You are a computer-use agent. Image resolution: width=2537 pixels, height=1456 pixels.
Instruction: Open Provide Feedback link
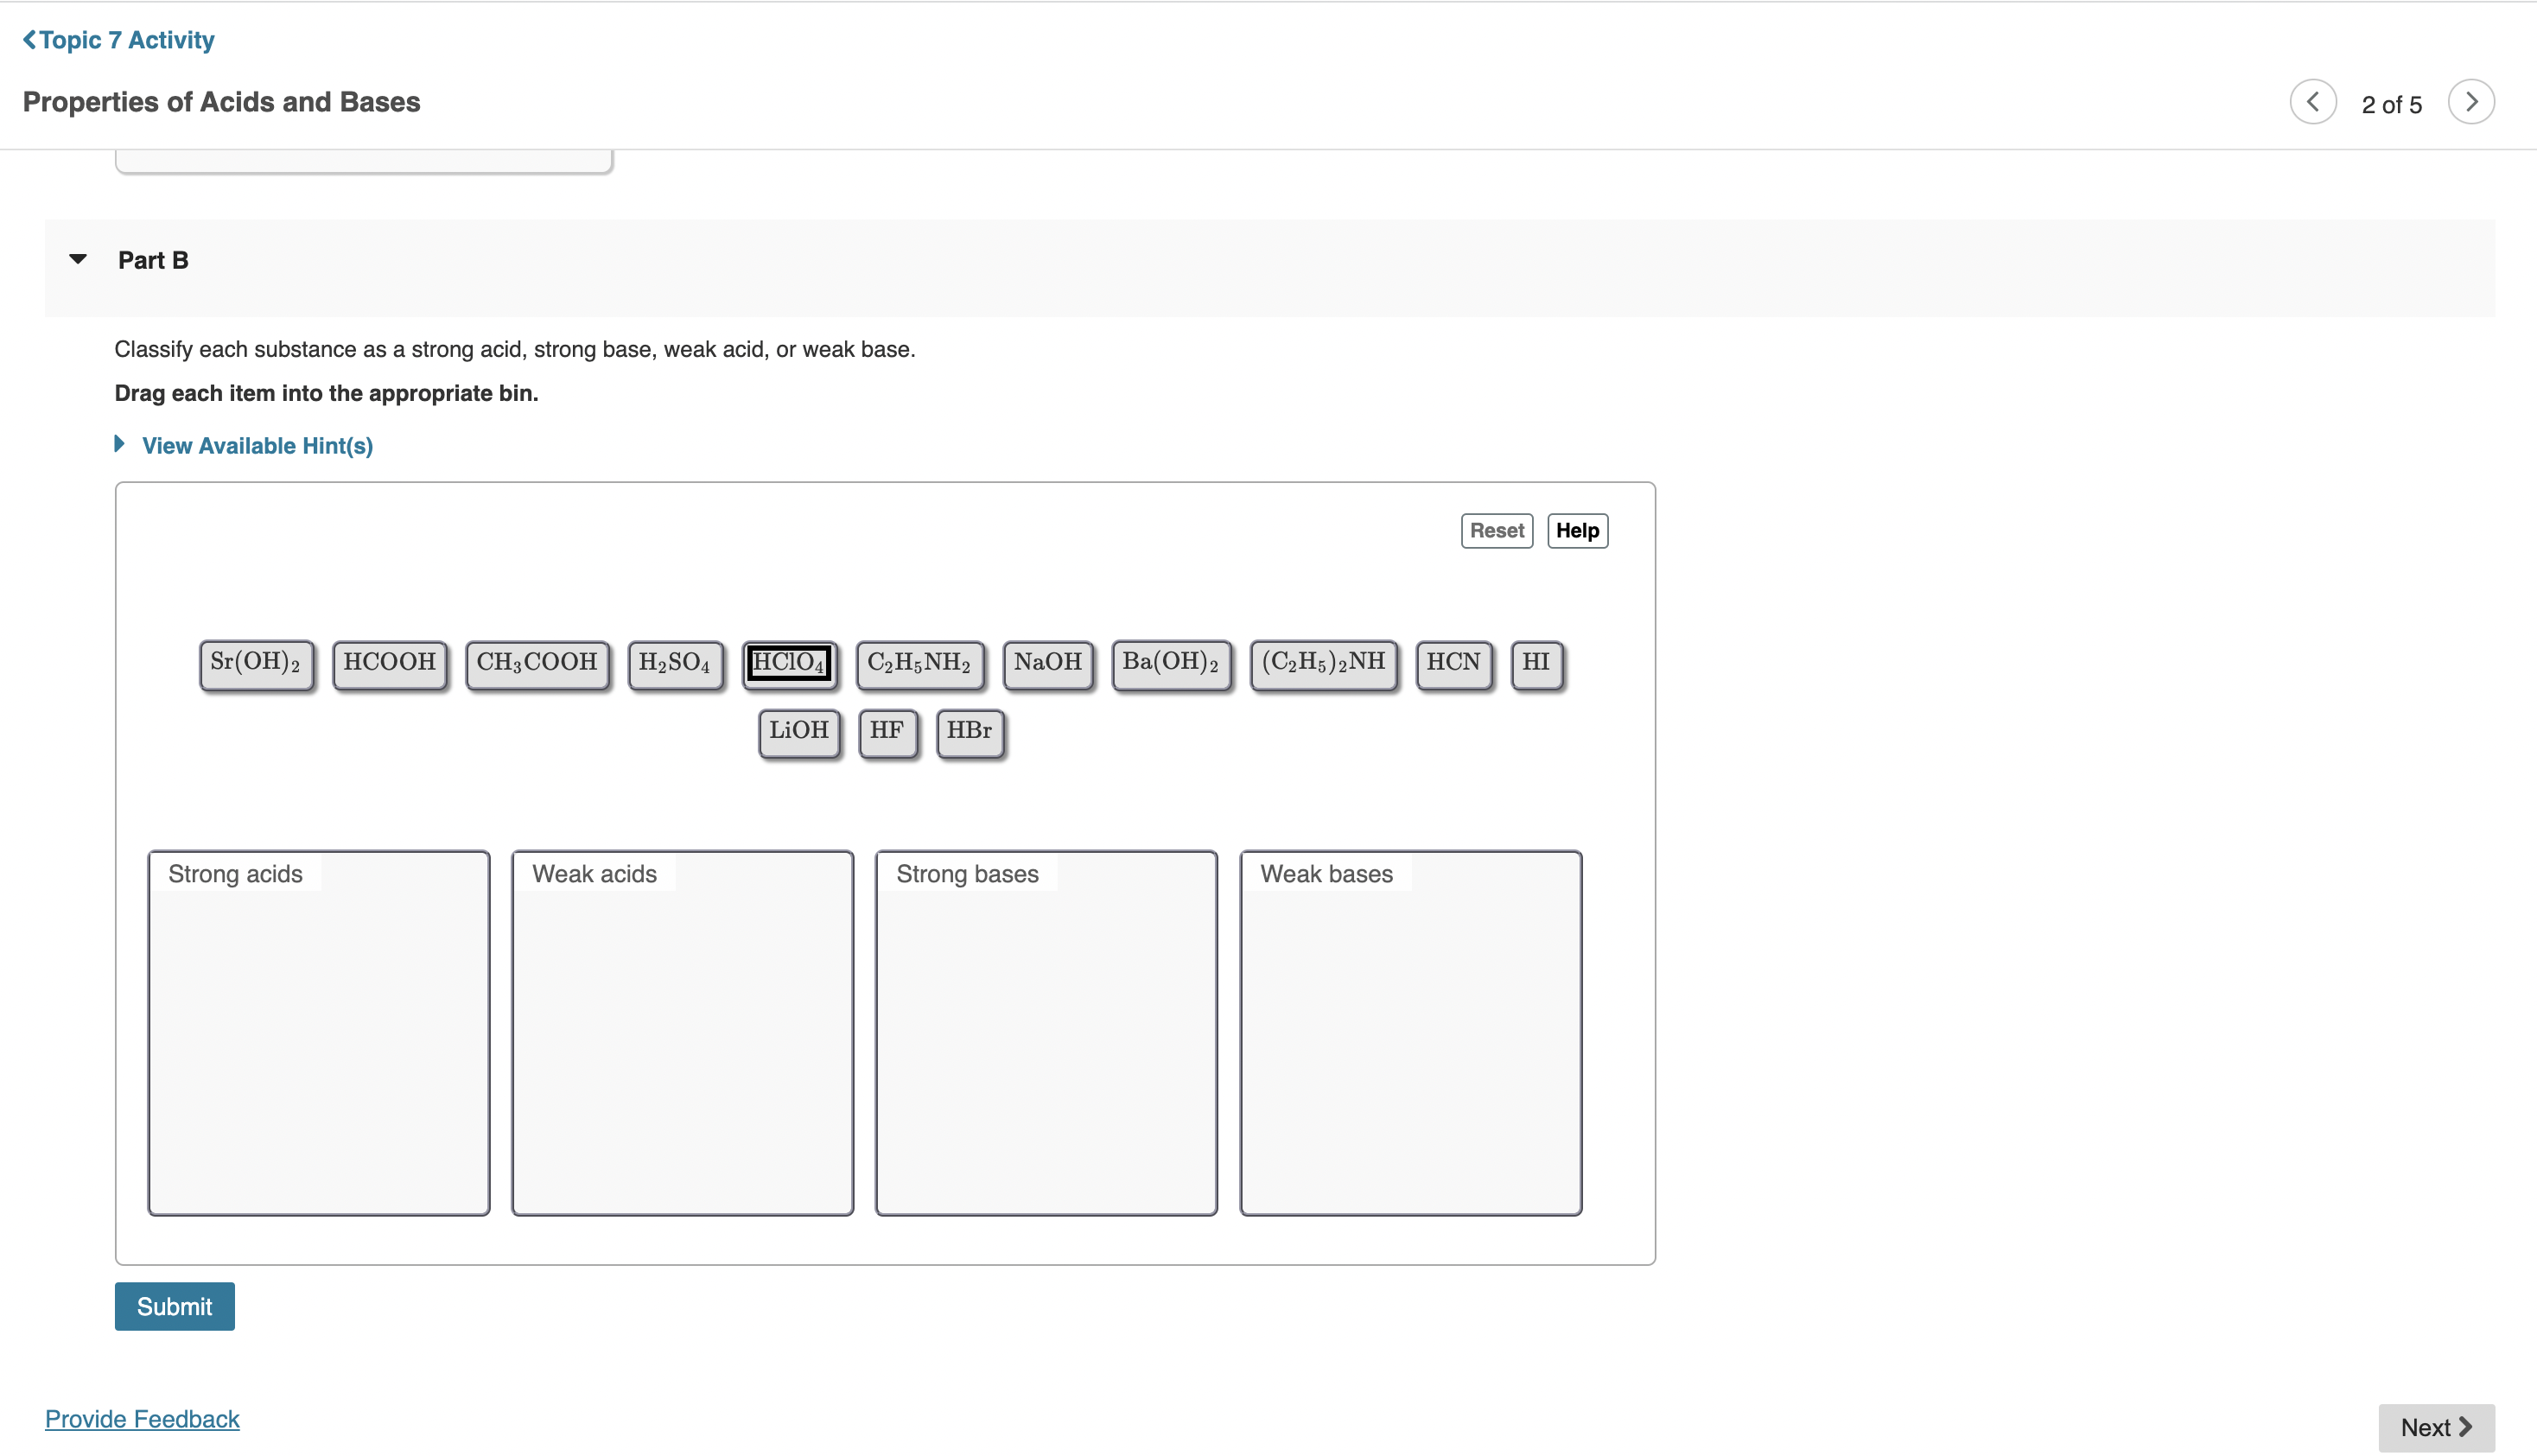click(x=142, y=1419)
